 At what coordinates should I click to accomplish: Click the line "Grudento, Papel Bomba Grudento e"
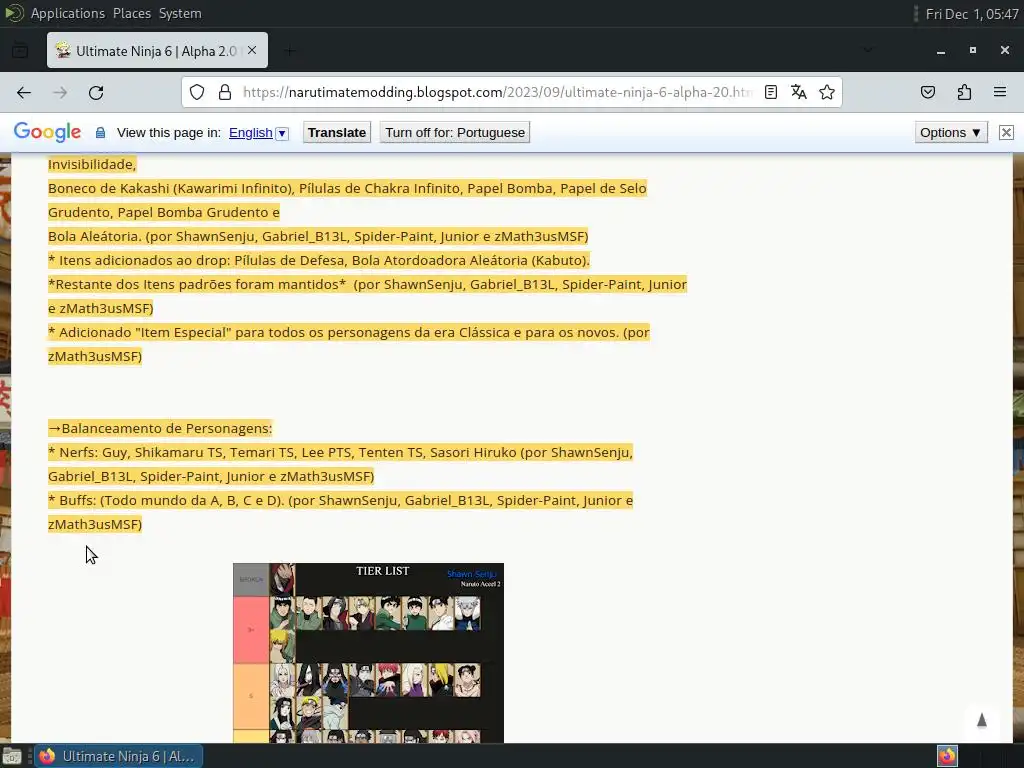164,212
